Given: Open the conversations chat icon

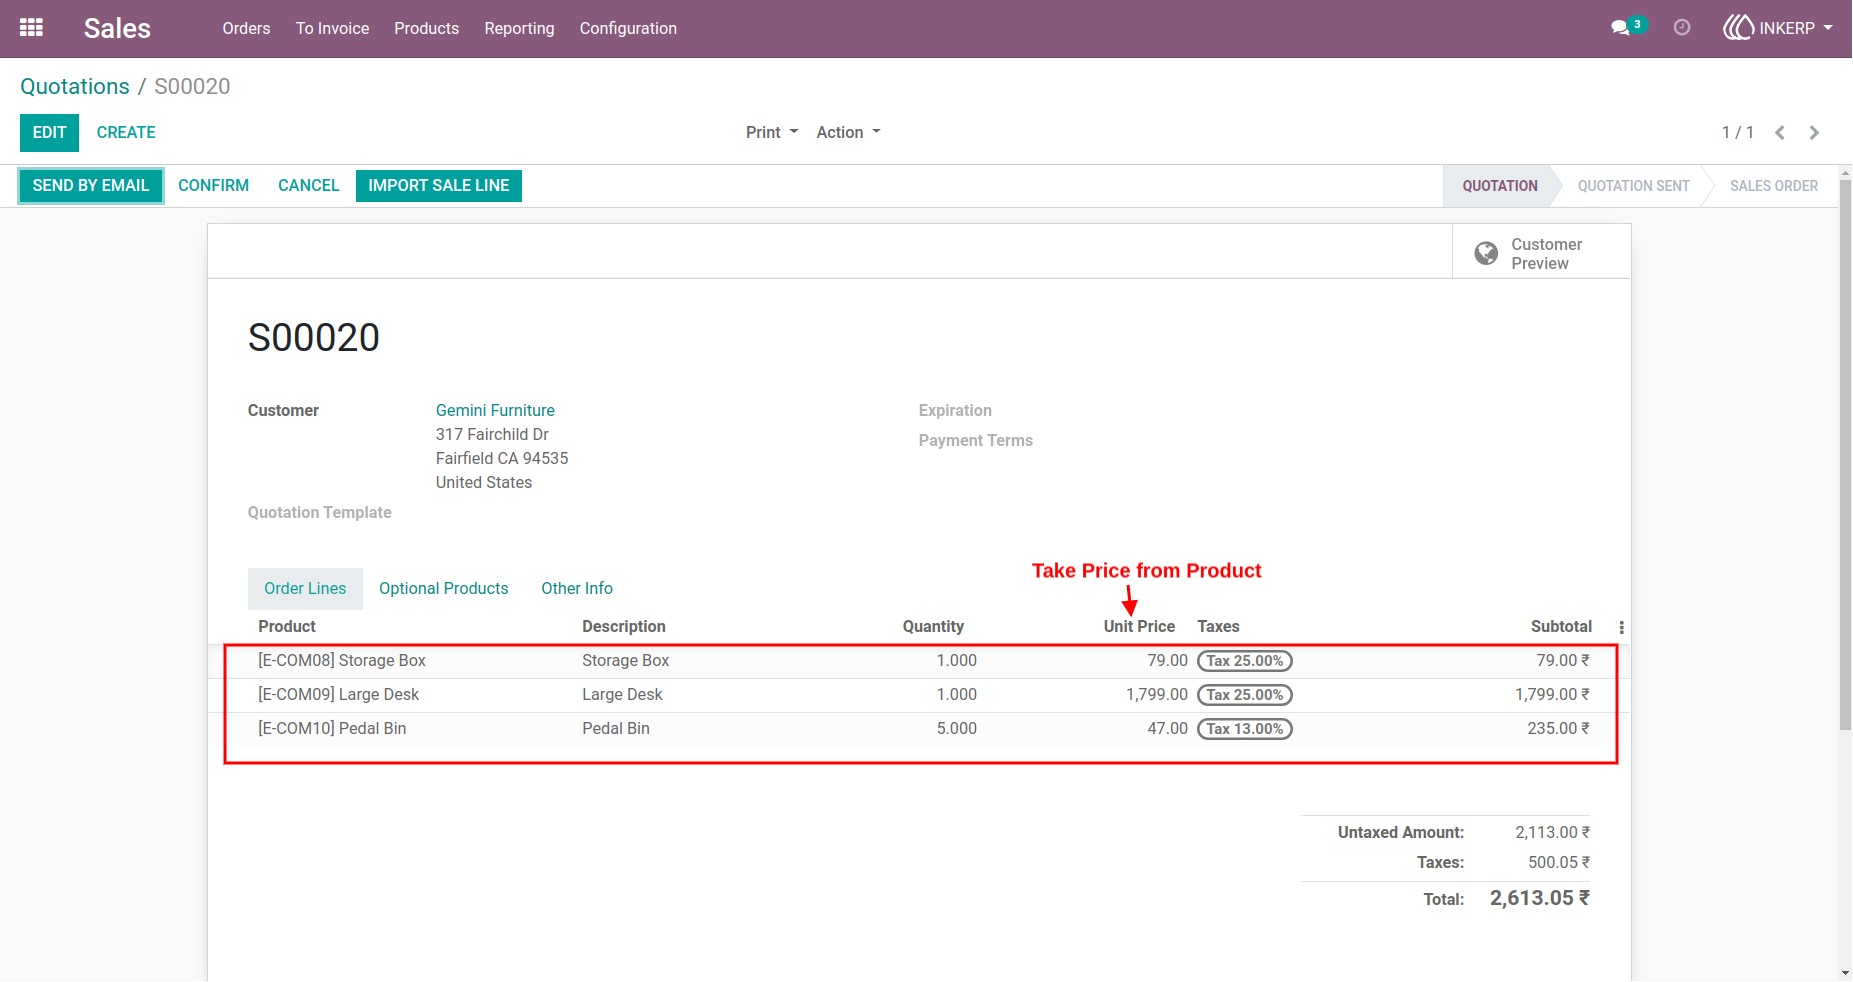Looking at the screenshot, I should click(x=1621, y=28).
